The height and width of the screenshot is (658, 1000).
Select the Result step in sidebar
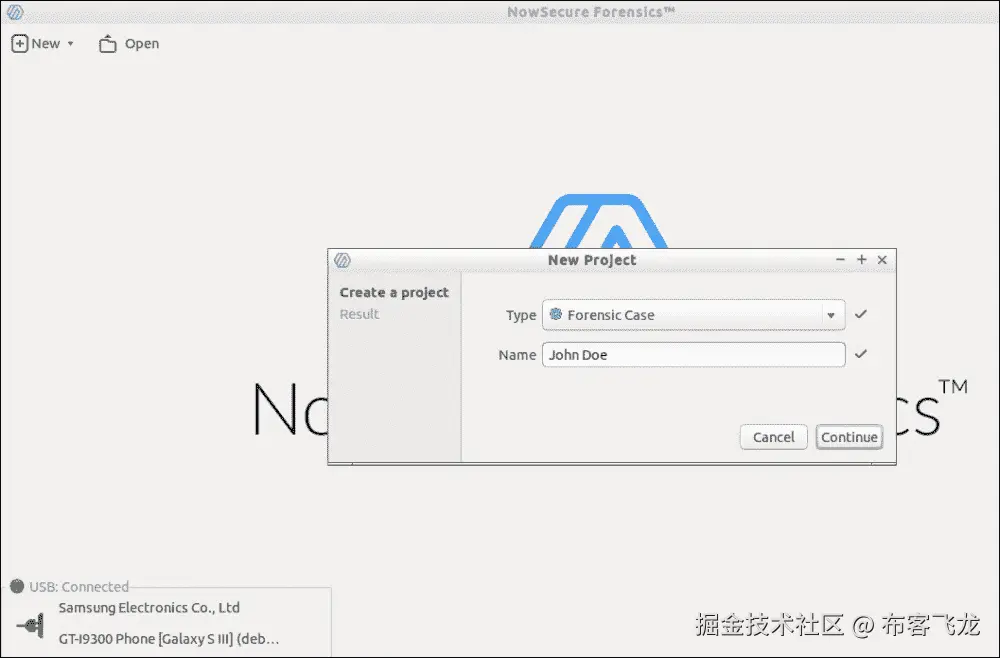[359, 314]
